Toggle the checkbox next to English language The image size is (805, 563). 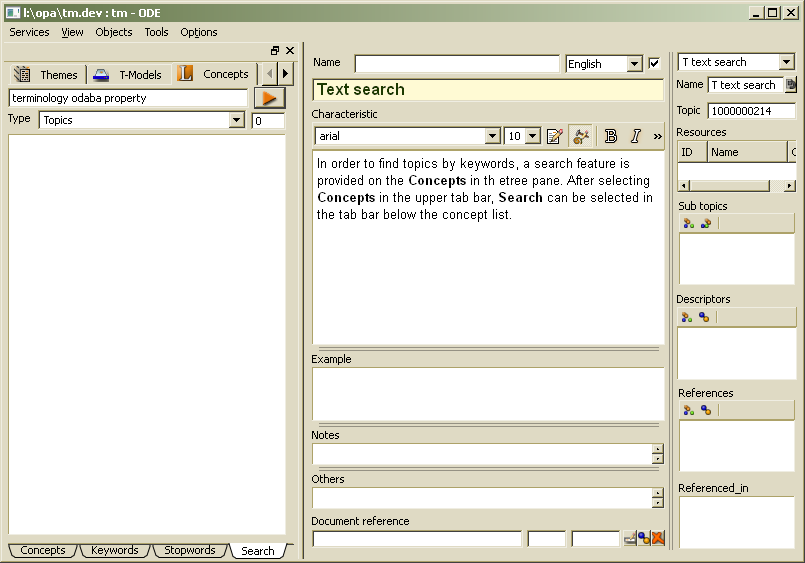tap(654, 63)
